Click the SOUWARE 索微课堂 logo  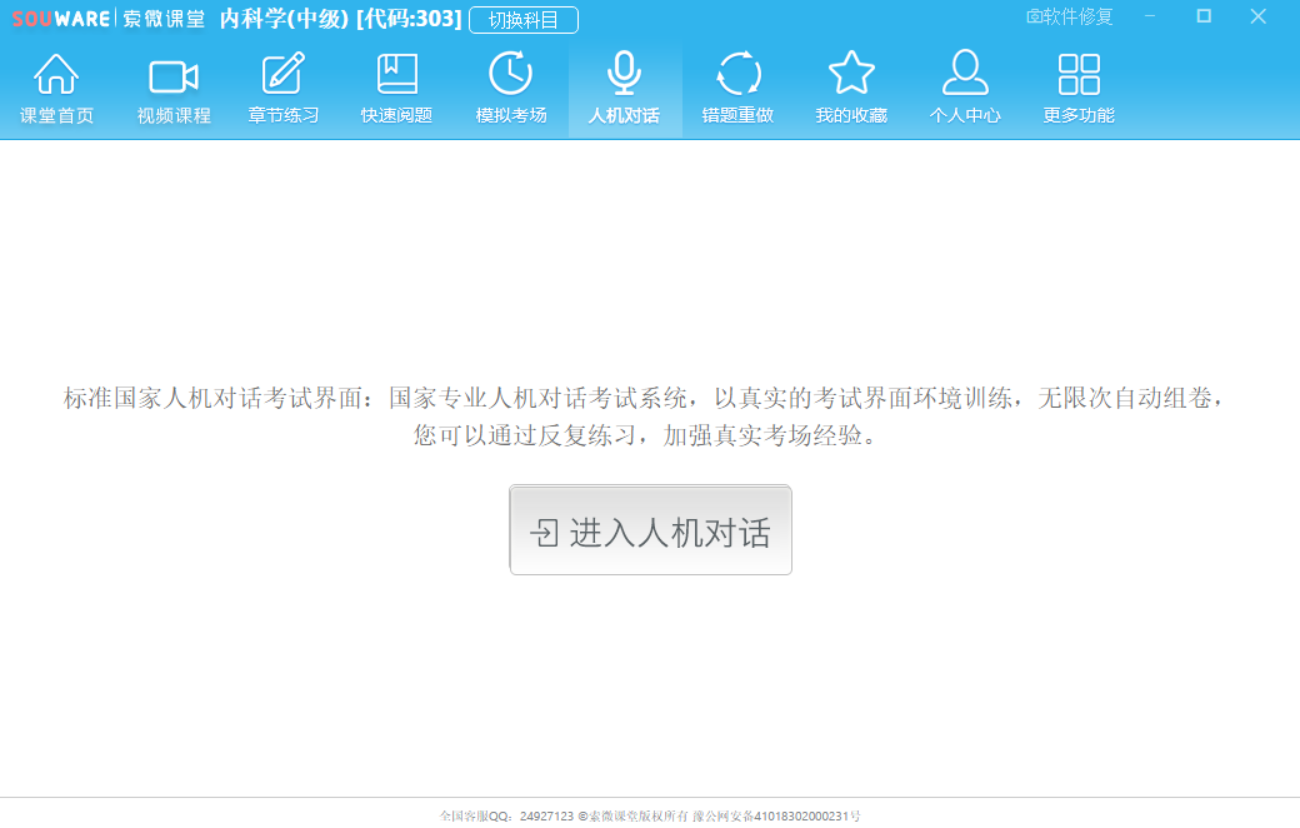[x=108, y=19]
